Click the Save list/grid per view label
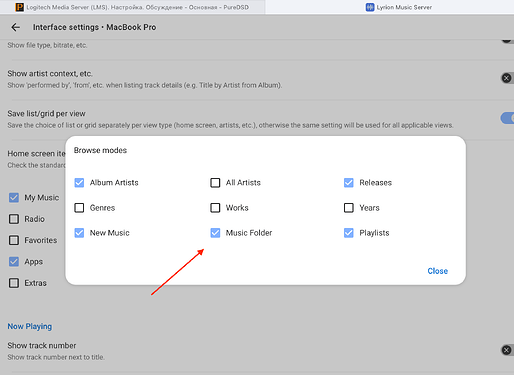The height and width of the screenshot is (375, 514). coord(46,114)
